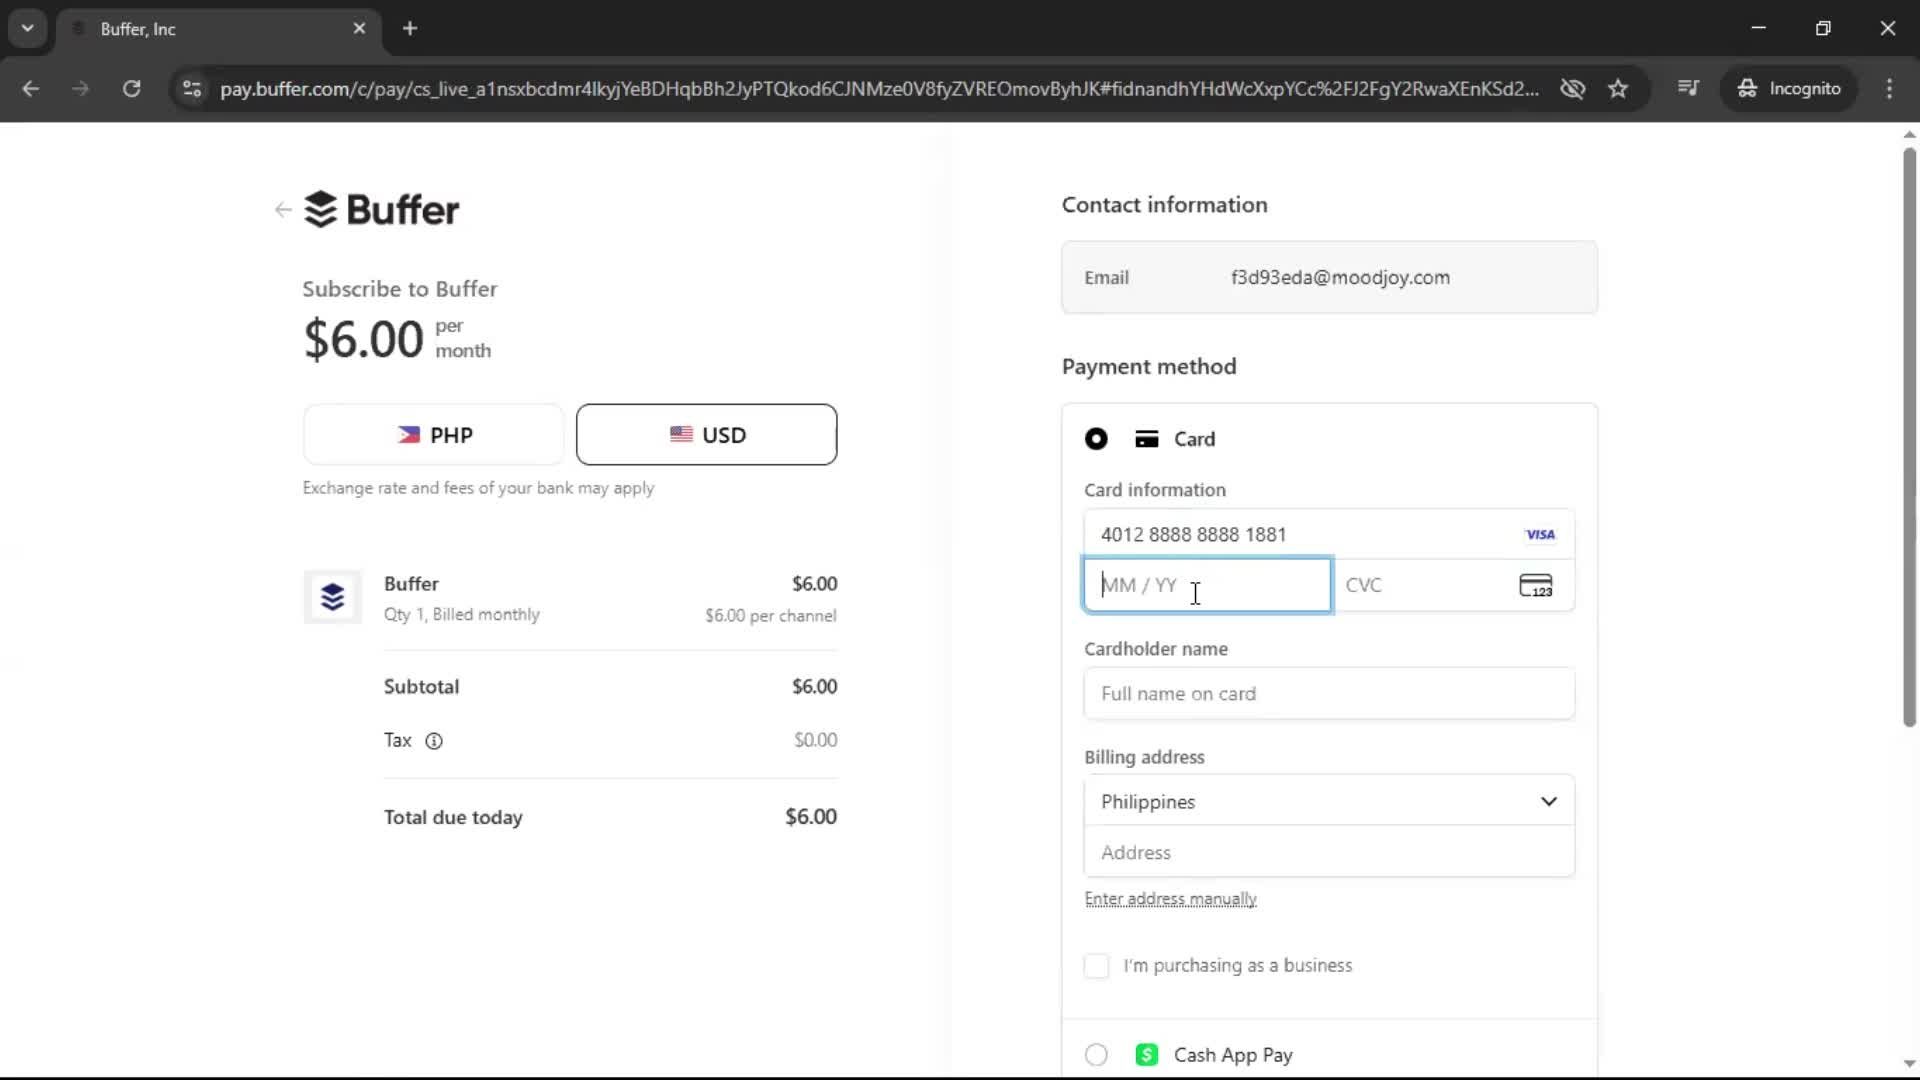Screen dimensions: 1920x1080
Task: Open the tab search chevron in the browser
Action: tap(27, 28)
